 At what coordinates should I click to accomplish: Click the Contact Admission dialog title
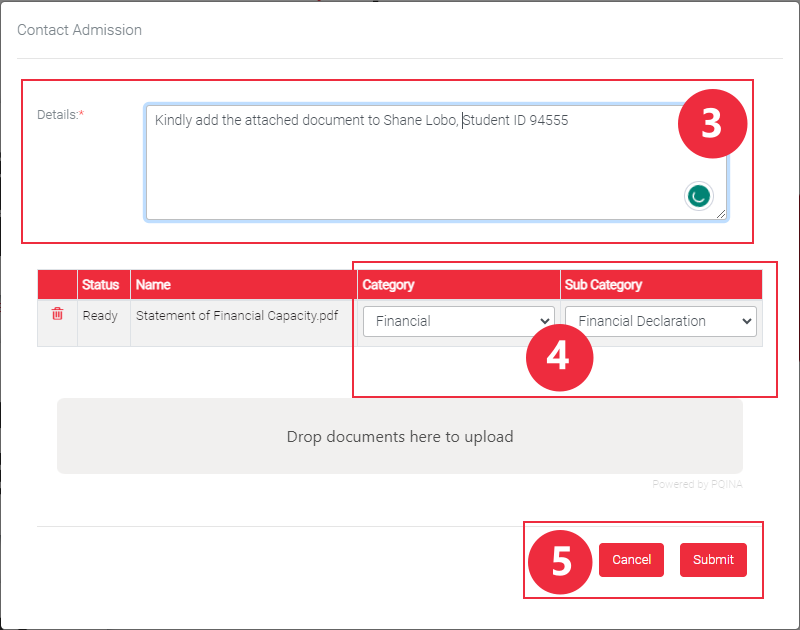[80, 30]
